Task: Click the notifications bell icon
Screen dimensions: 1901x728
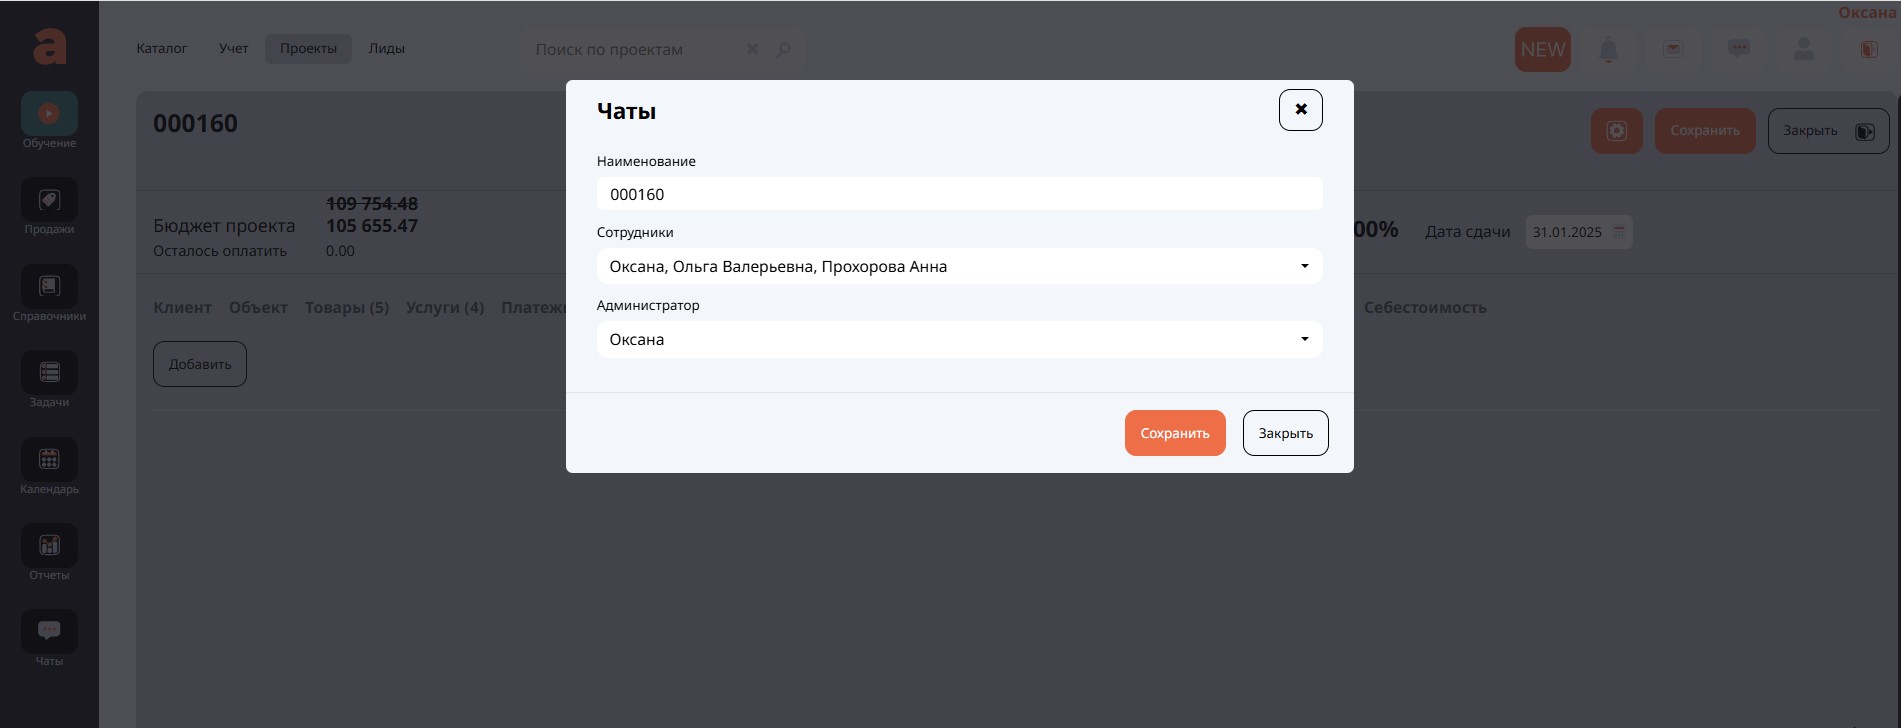Action: pyautogui.click(x=1608, y=50)
